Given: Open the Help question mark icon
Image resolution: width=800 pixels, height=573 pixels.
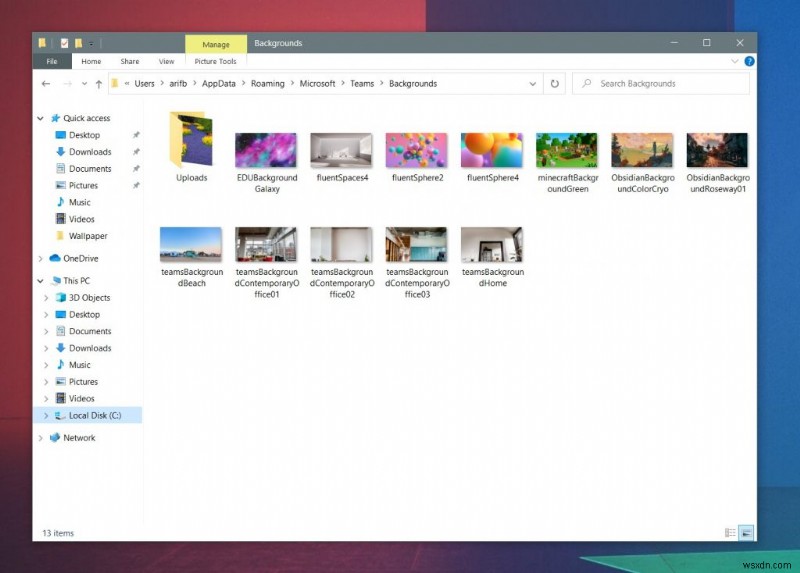Looking at the screenshot, I should coord(749,61).
